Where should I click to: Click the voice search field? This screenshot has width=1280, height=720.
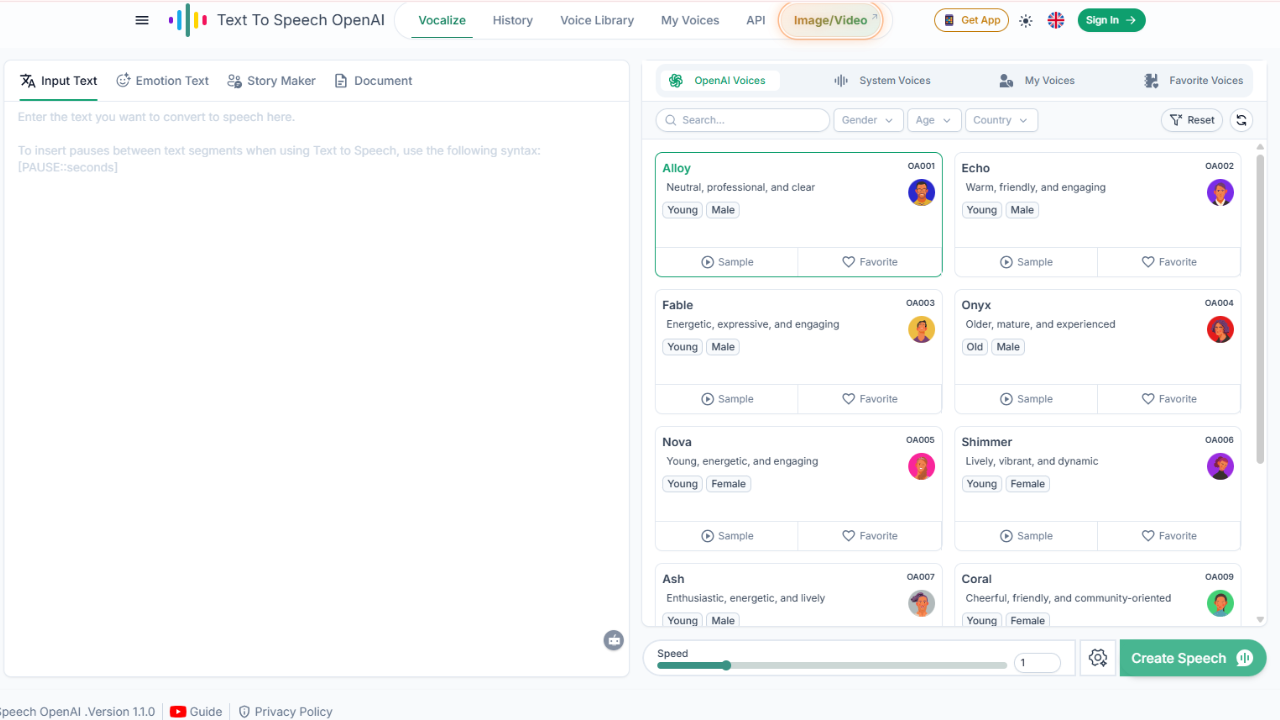click(x=743, y=120)
